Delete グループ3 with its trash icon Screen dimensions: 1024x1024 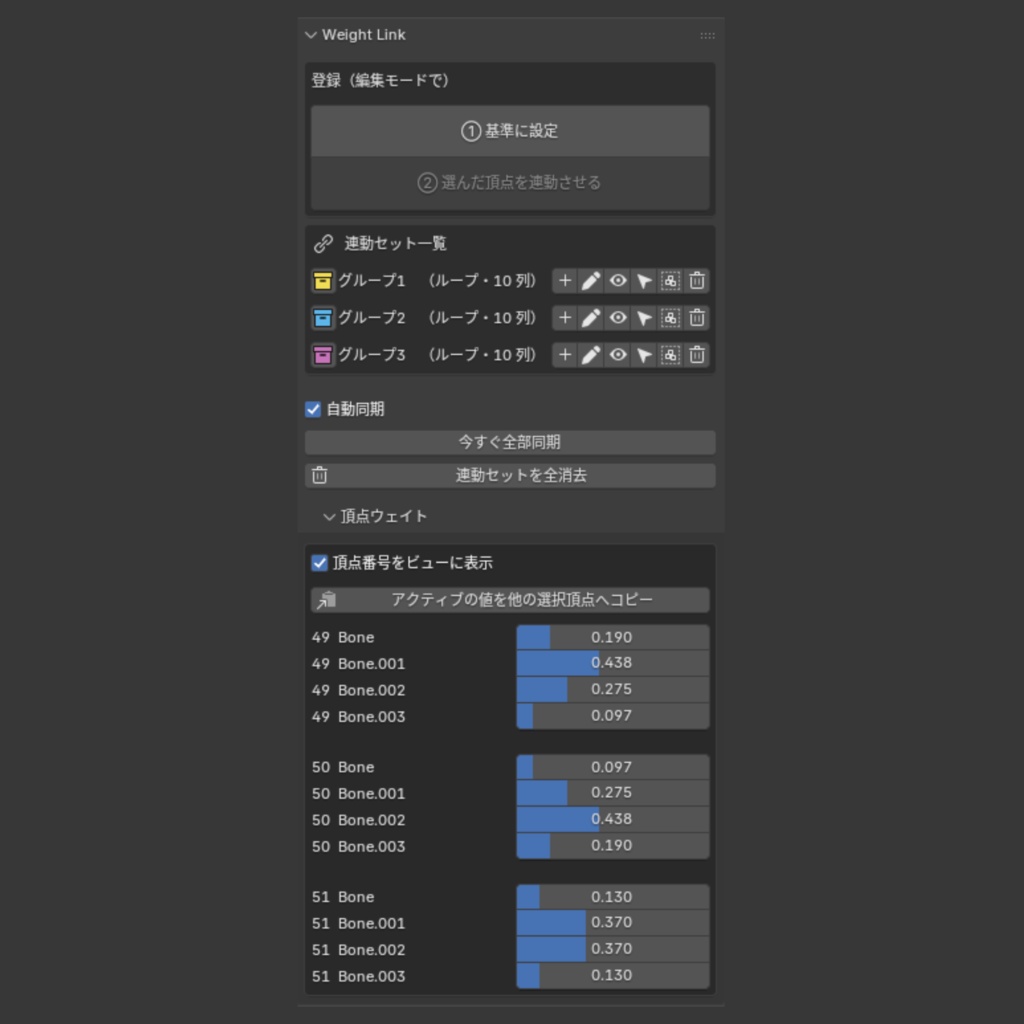tap(697, 355)
